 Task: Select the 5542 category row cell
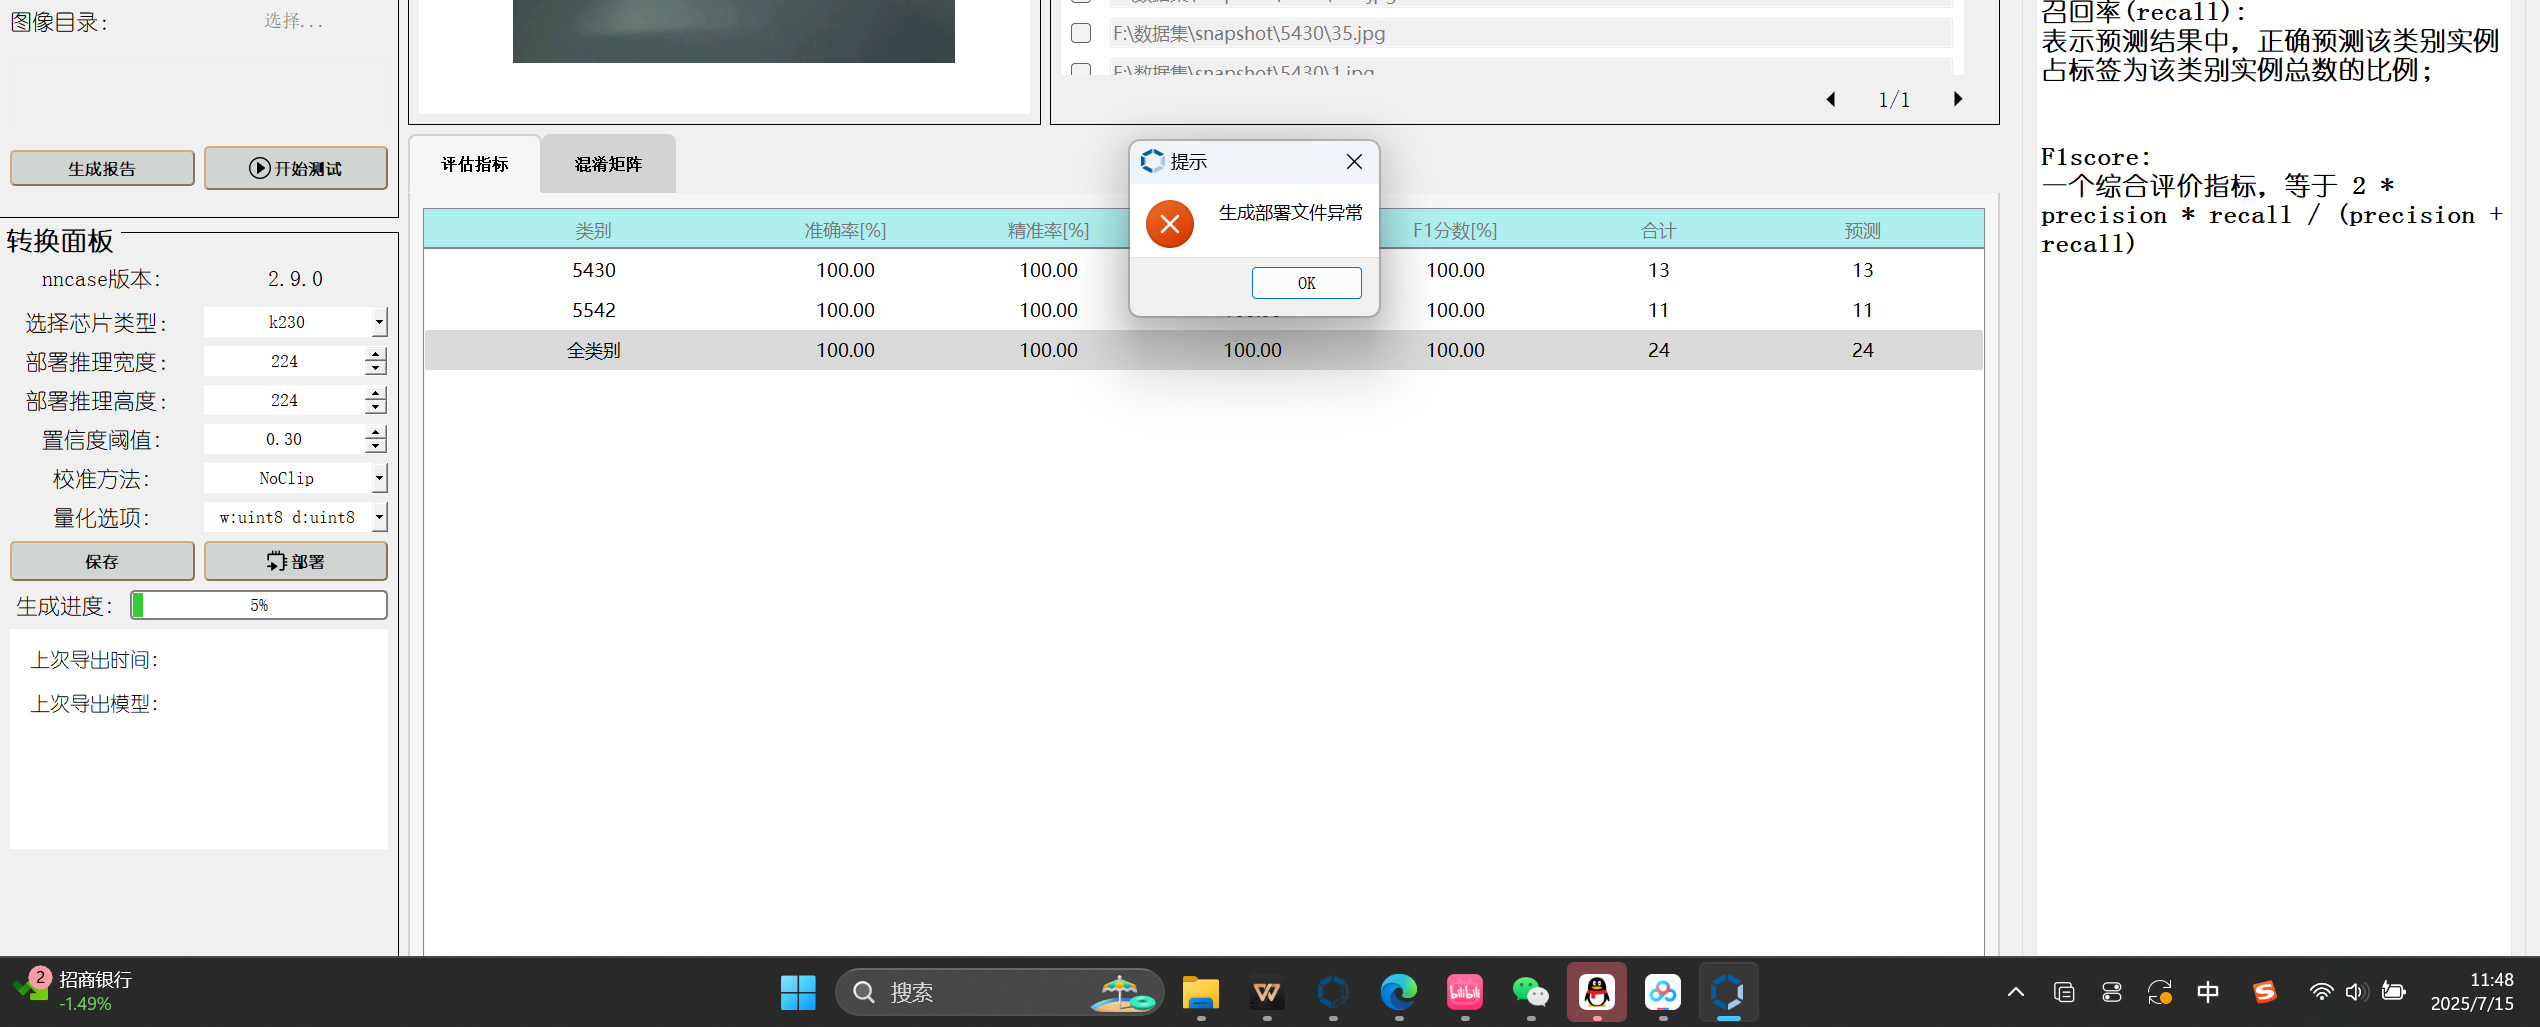click(594, 310)
